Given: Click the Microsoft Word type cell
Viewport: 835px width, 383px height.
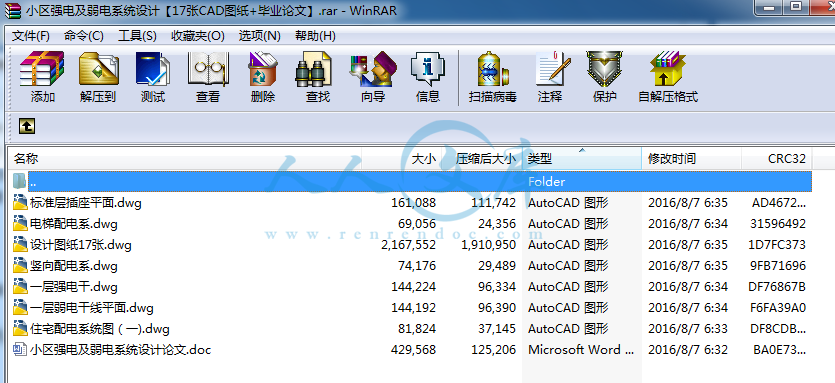Looking at the screenshot, I should [581, 350].
